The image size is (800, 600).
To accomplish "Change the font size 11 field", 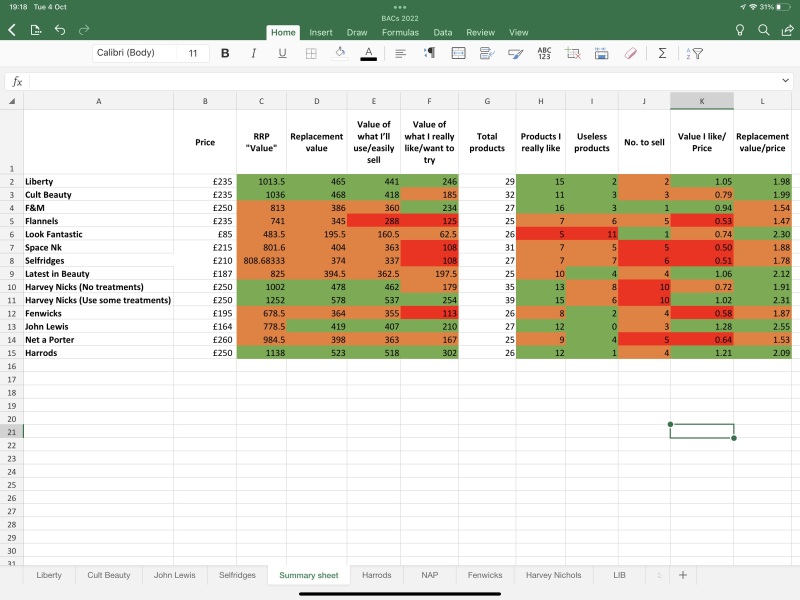I will pyautogui.click(x=193, y=53).
